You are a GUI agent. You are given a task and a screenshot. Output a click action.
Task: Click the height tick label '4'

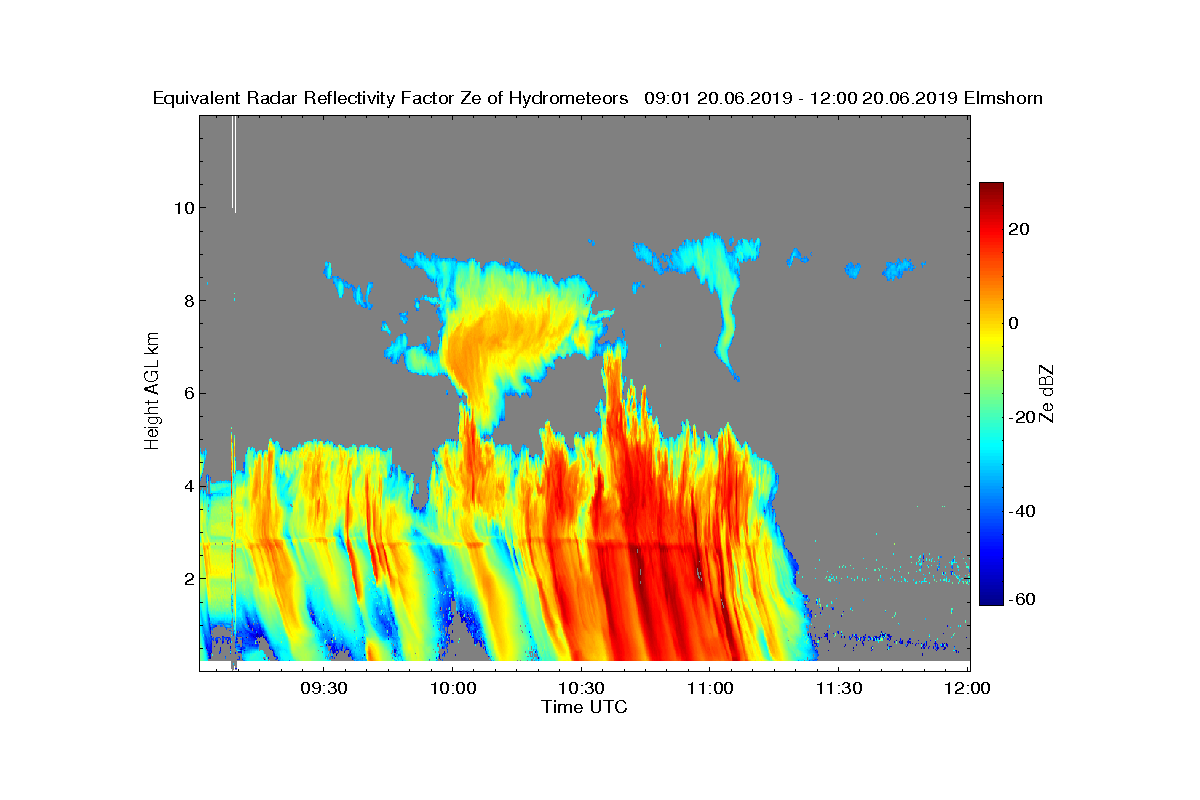188,486
